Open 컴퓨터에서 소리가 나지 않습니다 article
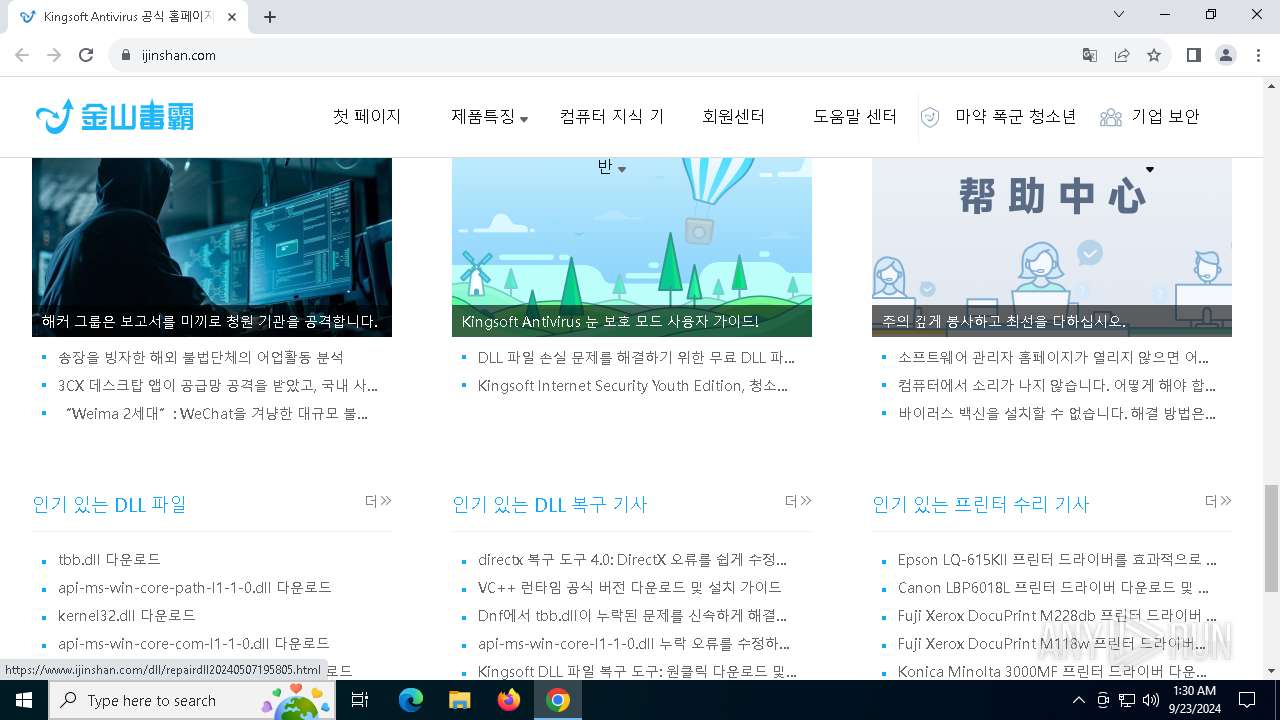The width and height of the screenshot is (1280, 720). 1057,385
